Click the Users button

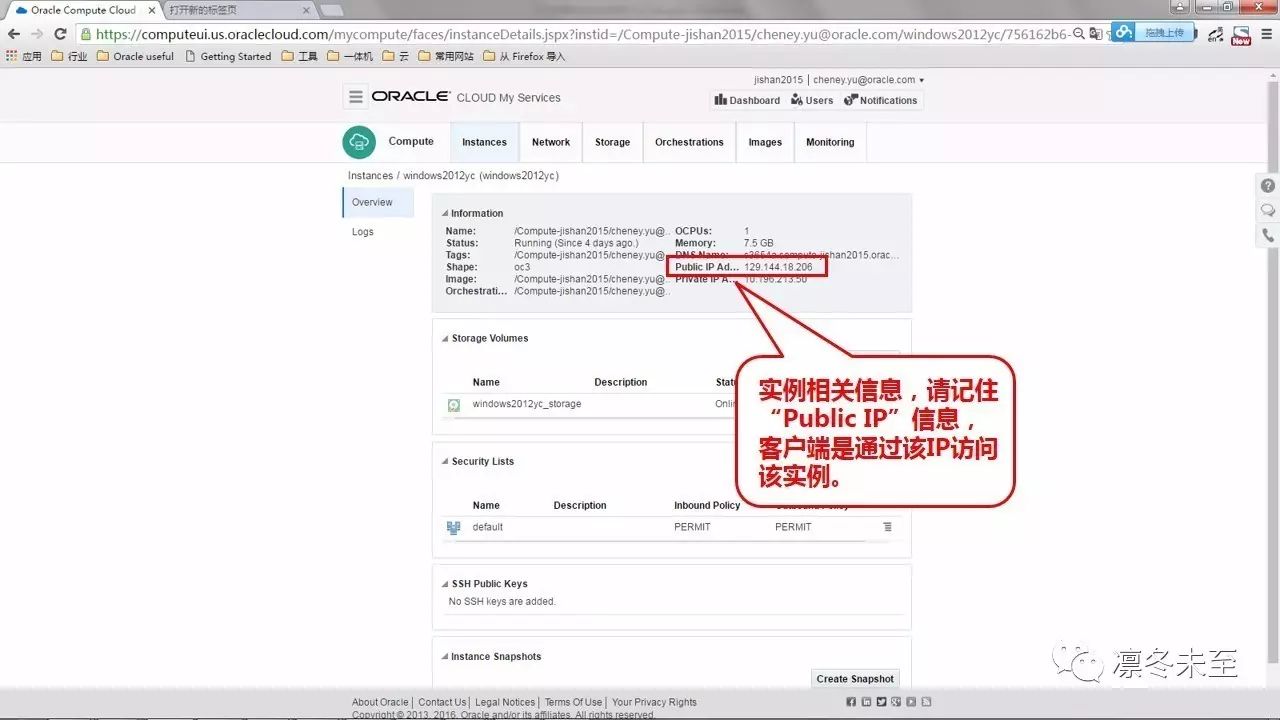812,100
